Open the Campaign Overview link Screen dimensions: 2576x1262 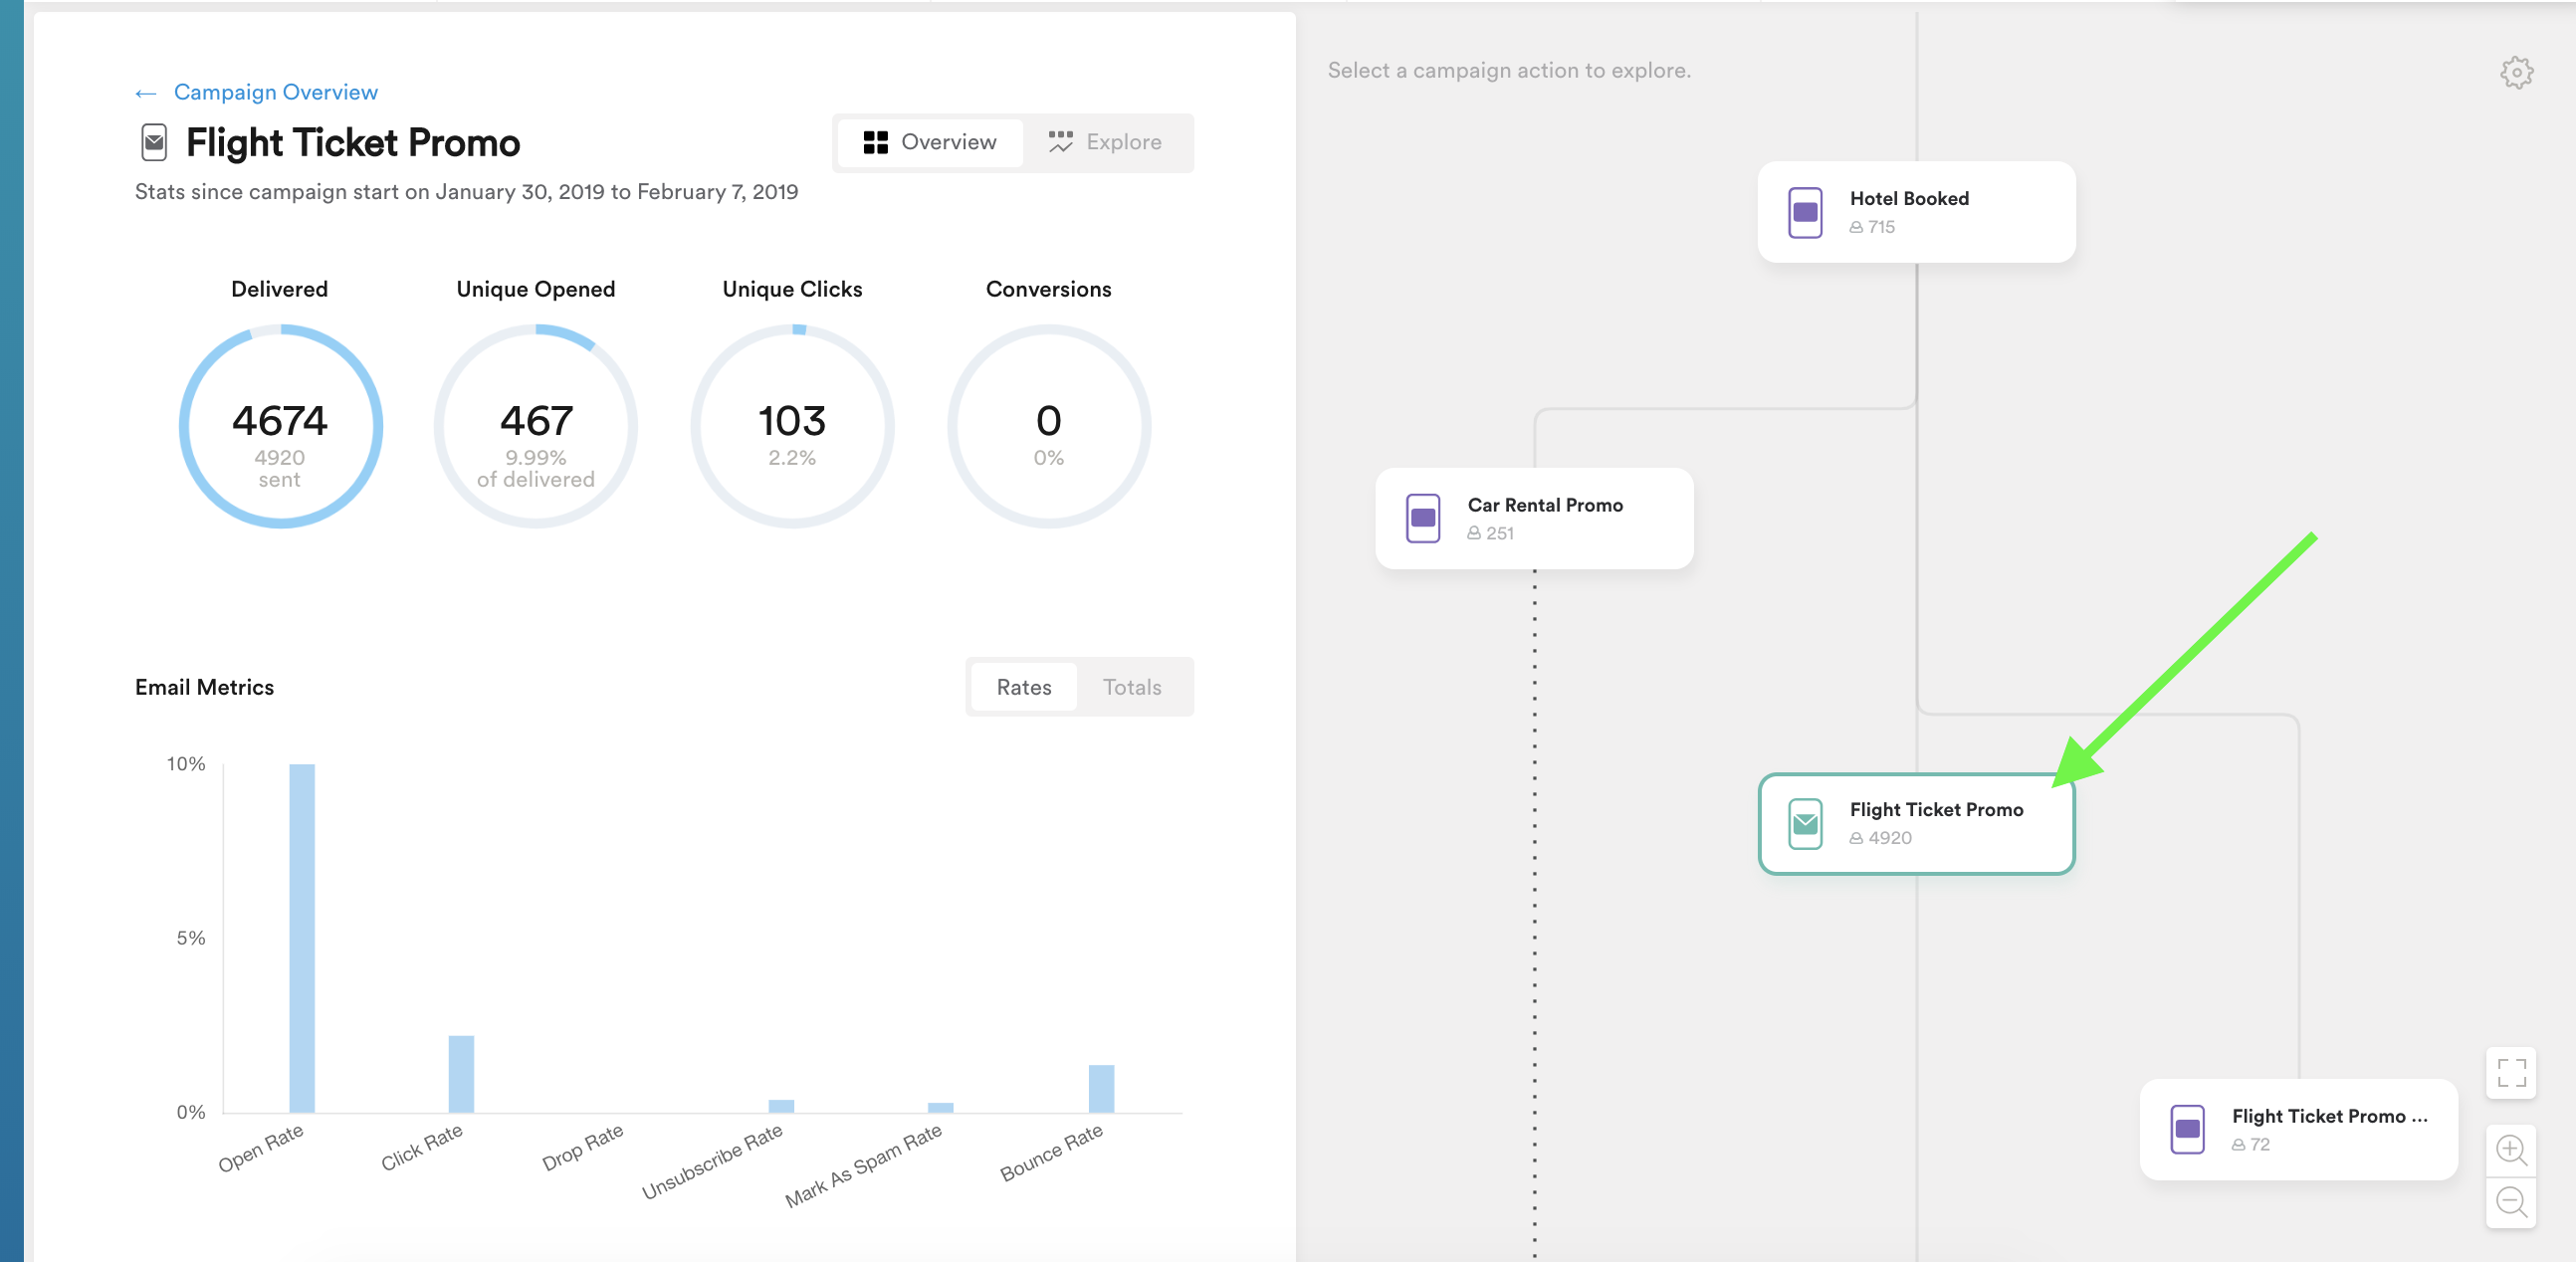[275, 92]
